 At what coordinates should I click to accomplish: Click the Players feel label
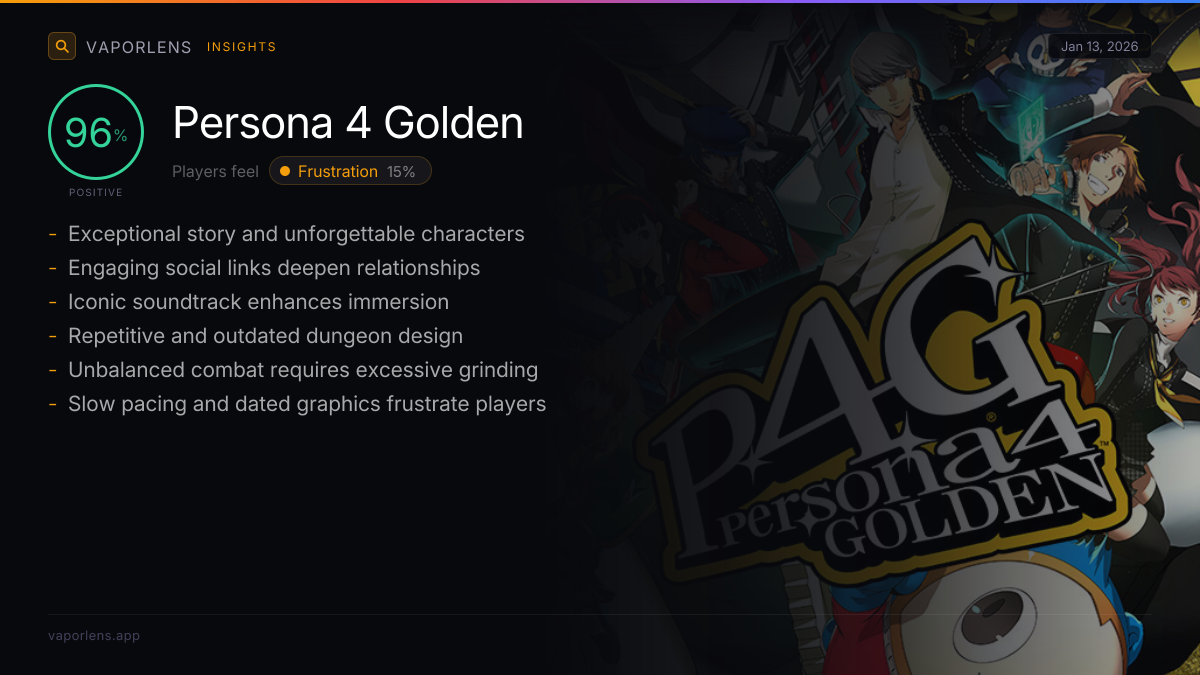point(215,171)
